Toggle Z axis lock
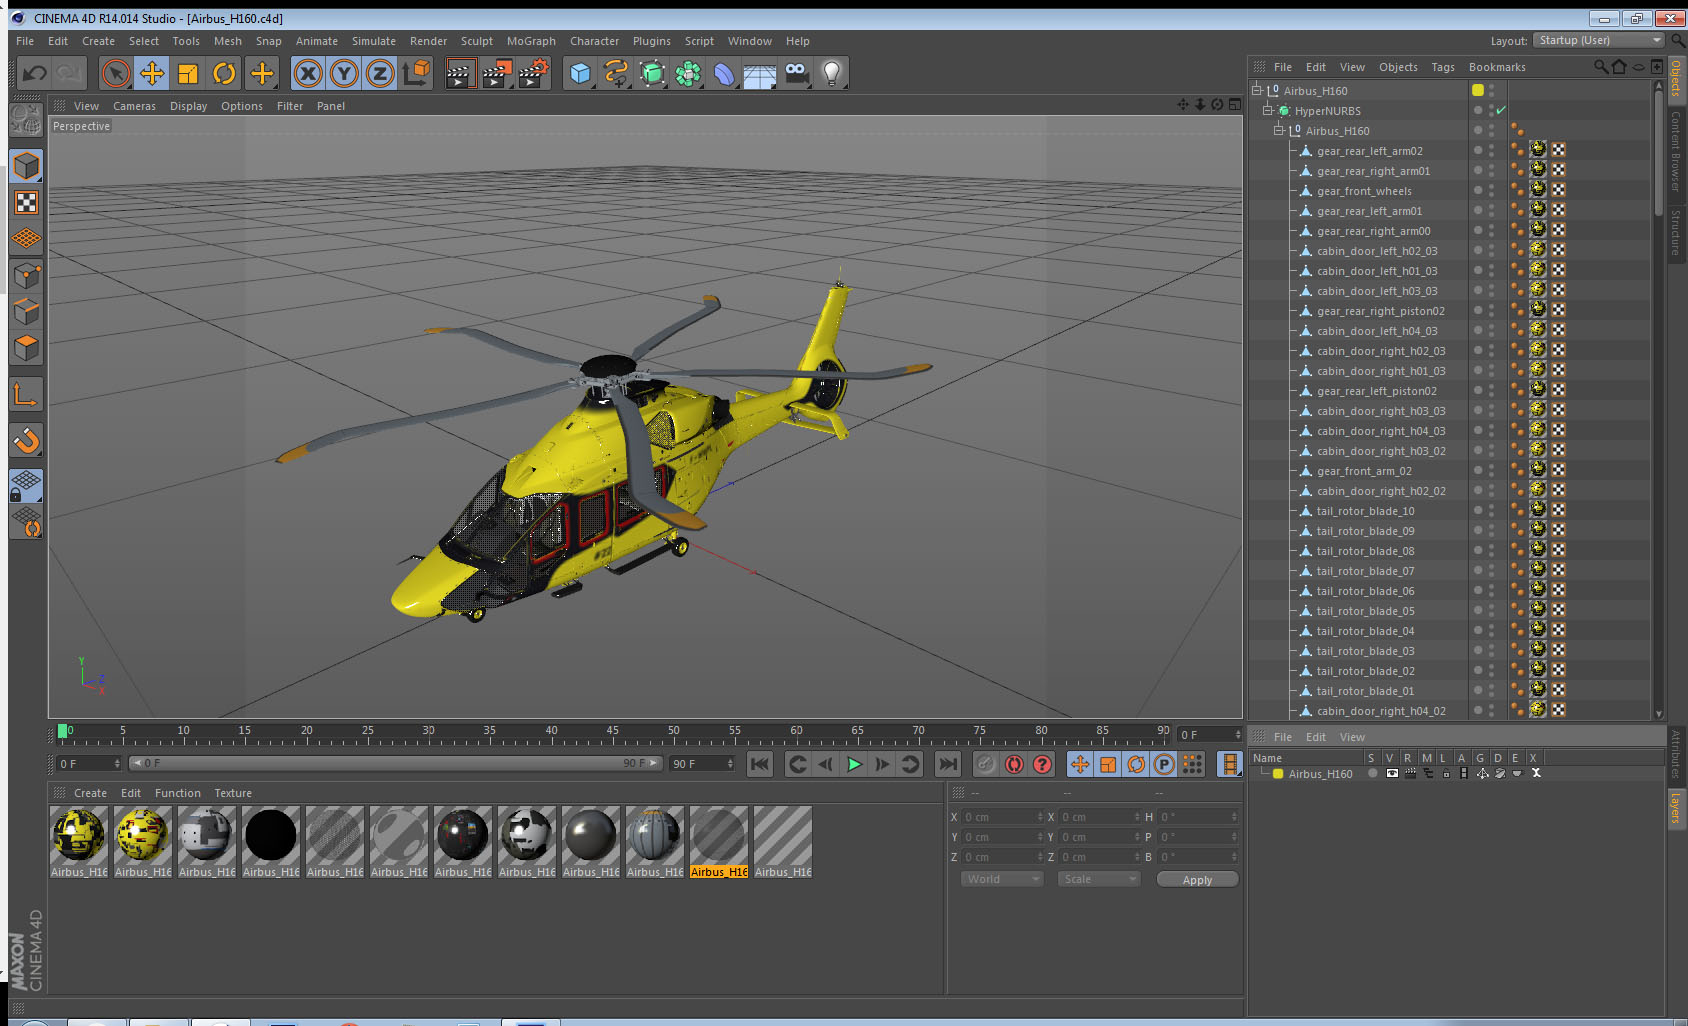Screen dimensions: 1688x1026 [x=380, y=73]
